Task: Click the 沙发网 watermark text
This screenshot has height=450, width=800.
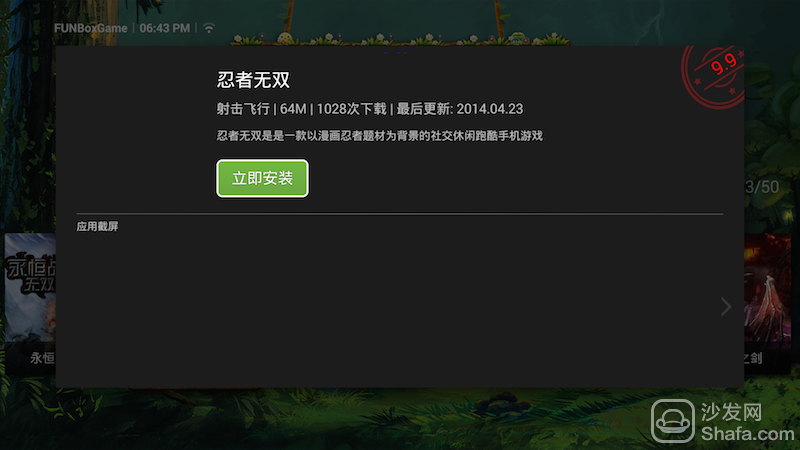Action: coord(731,412)
